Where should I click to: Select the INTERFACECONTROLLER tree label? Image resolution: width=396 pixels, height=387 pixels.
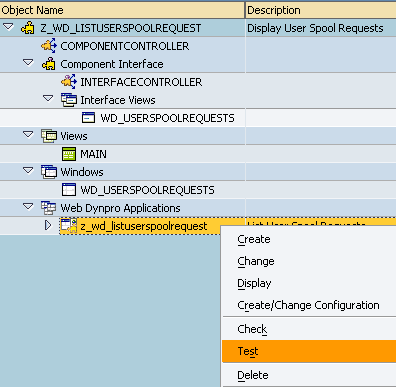141,82
